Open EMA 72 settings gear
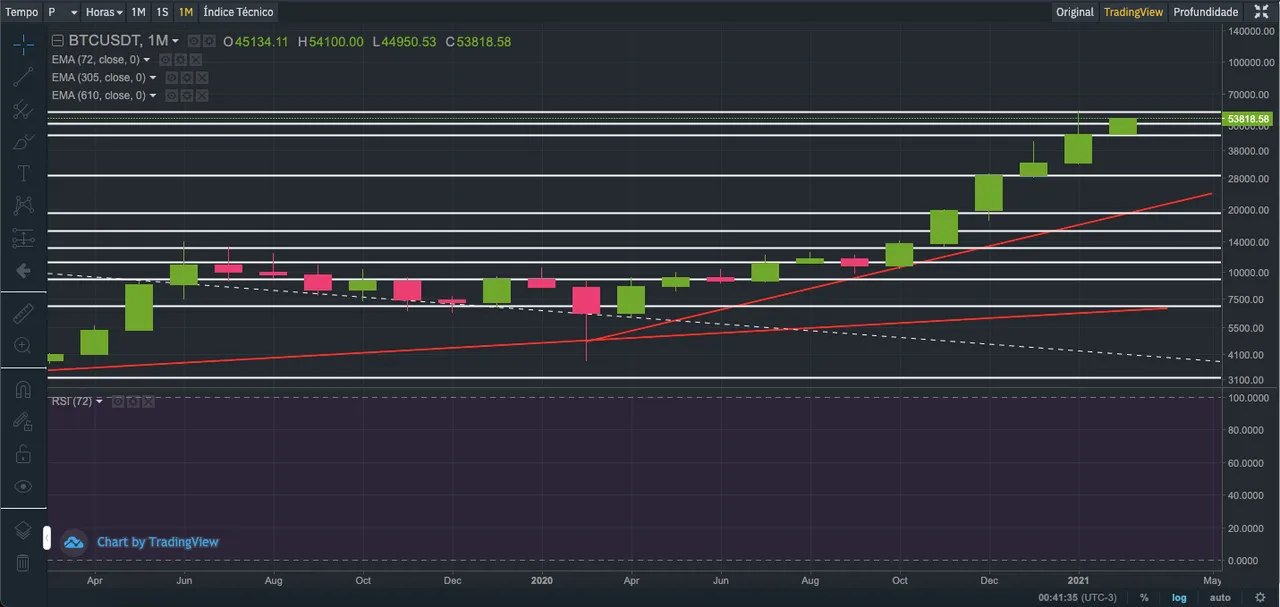 (179, 59)
